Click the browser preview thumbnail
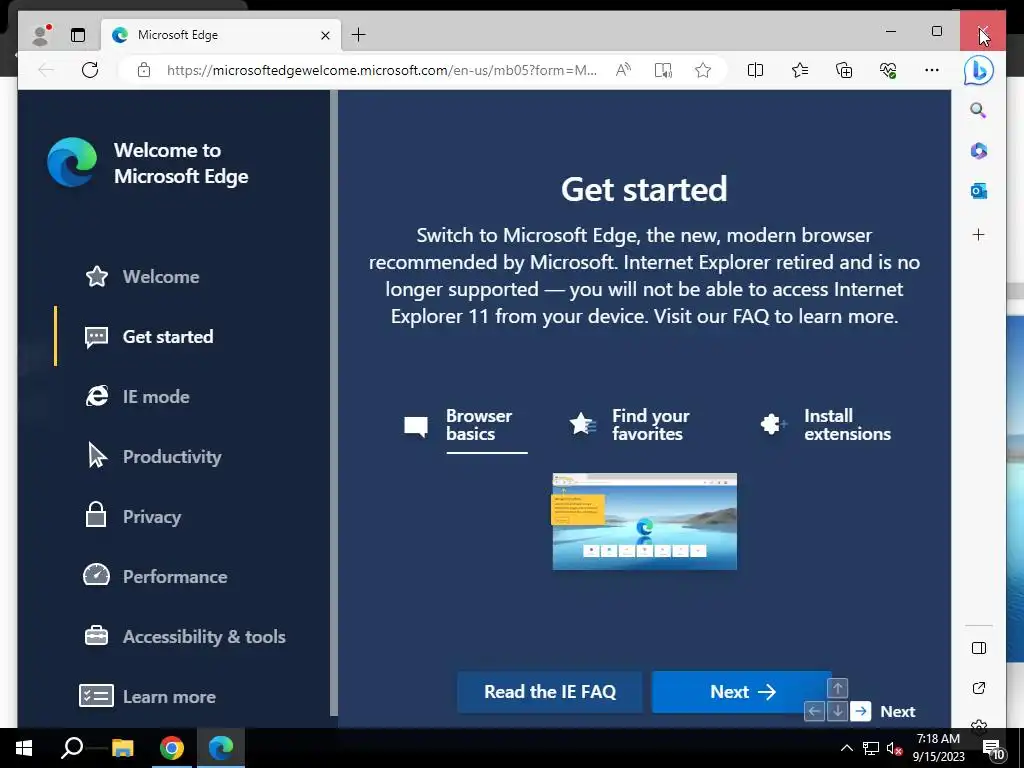 point(645,521)
